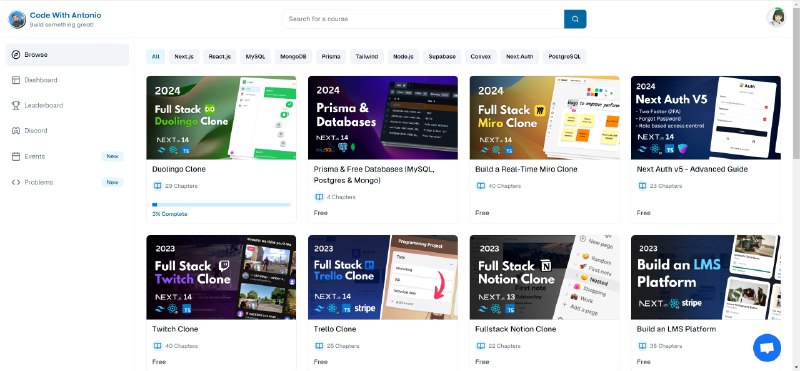This screenshot has width=800, height=371.
Task: Click the book icon beside 4 Chapters
Action: [319, 197]
